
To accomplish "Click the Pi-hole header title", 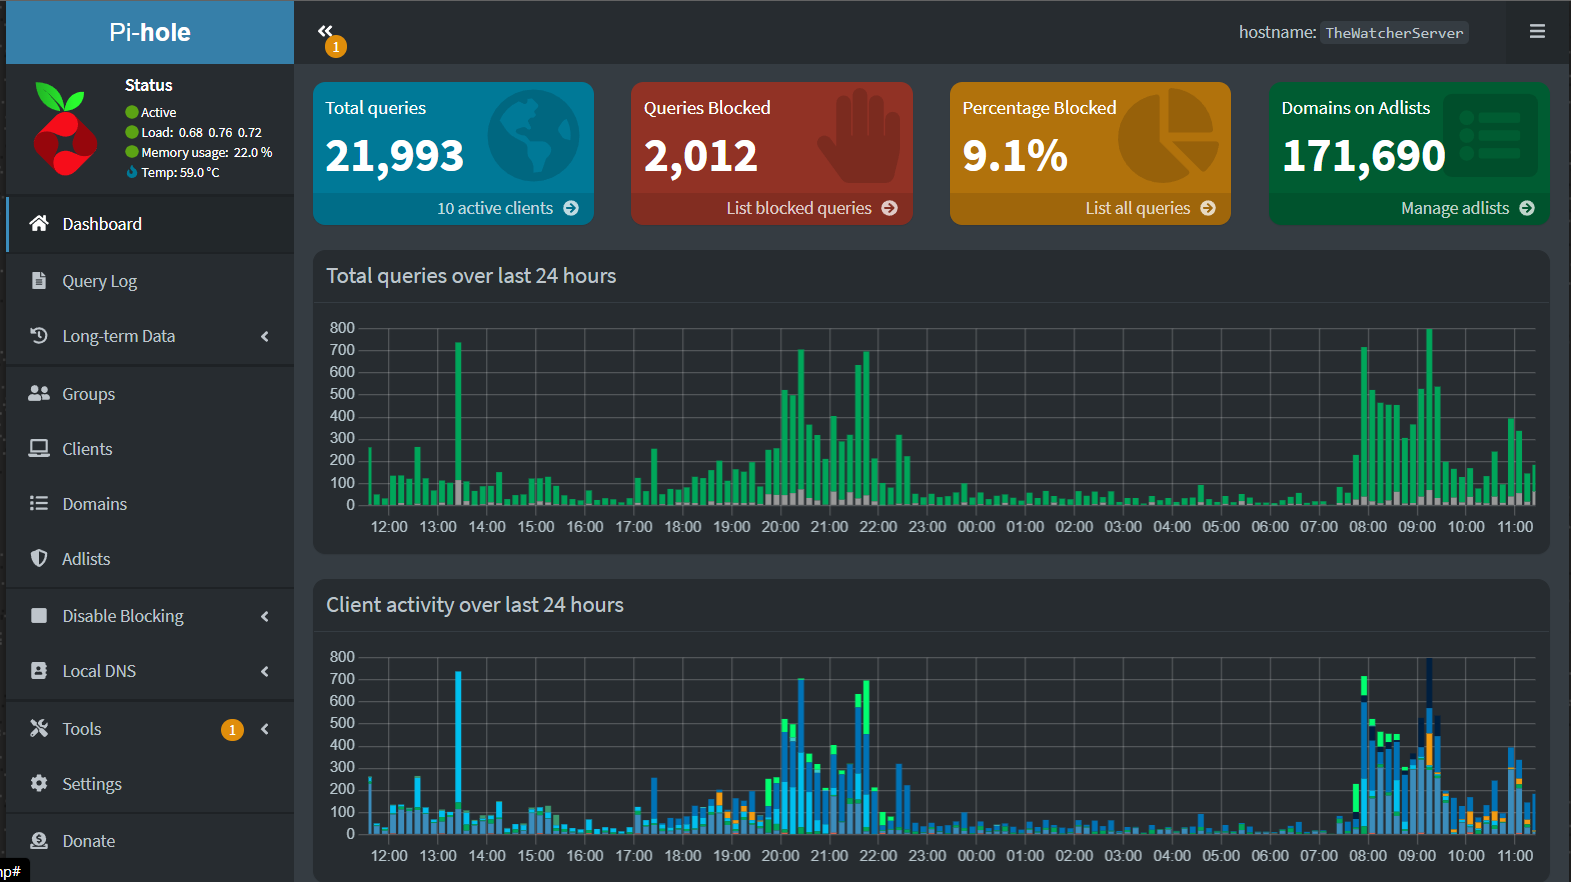I will point(150,32).
